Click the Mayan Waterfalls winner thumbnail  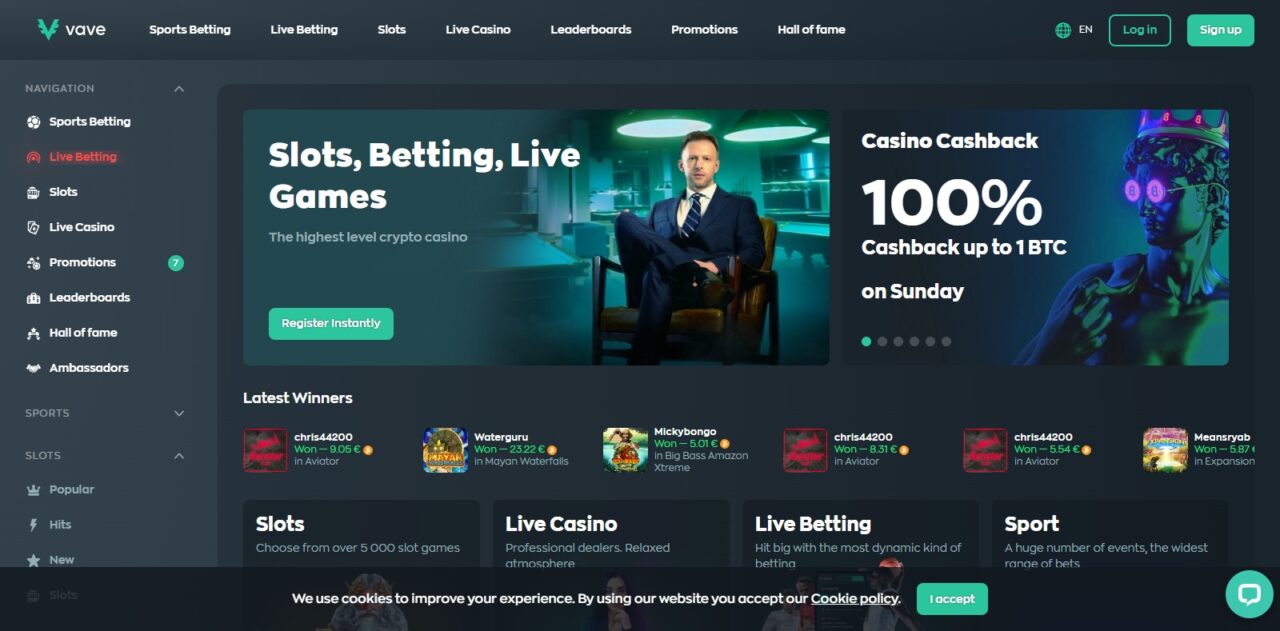coord(445,450)
